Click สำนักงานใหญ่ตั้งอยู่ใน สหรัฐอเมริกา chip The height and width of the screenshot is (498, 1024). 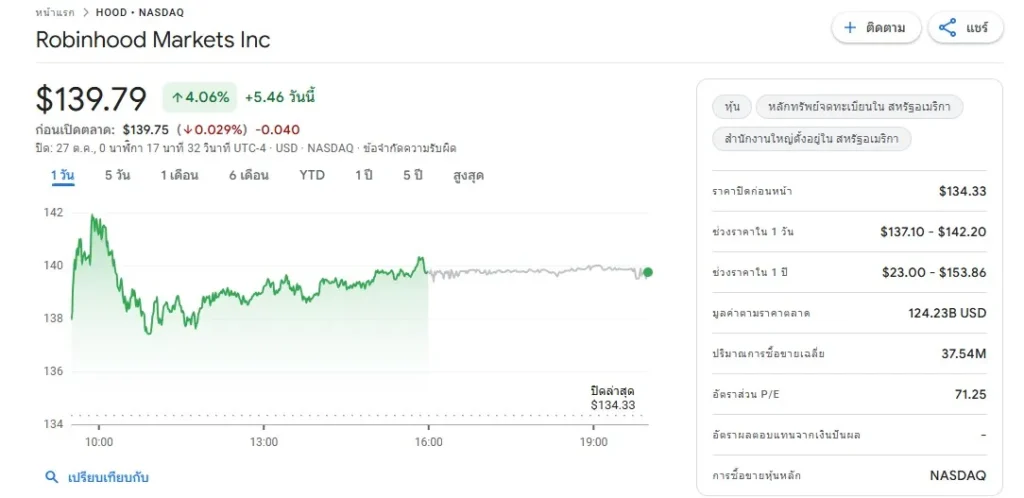812,139
